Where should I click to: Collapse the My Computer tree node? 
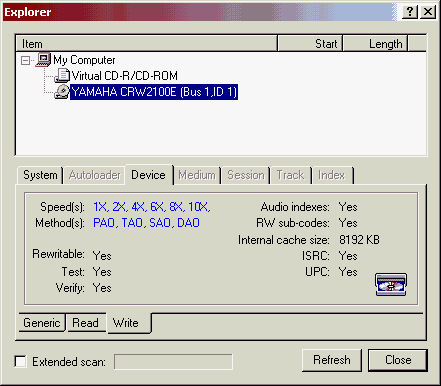click(x=25, y=60)
